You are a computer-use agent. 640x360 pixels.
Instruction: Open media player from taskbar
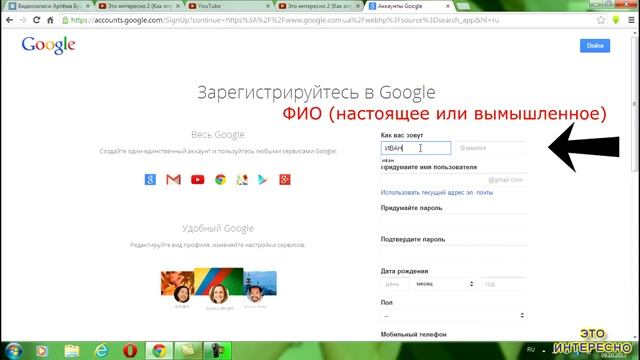42,351
